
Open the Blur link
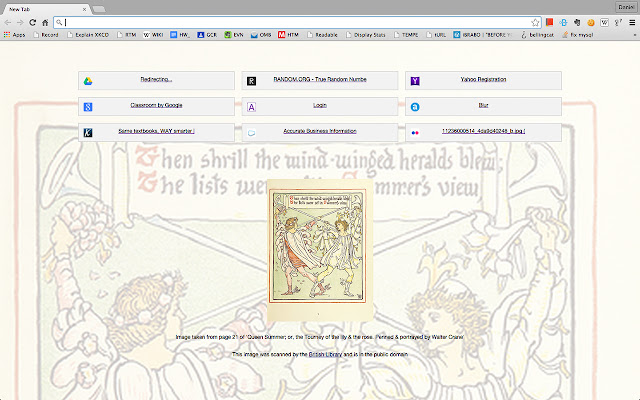click(x=484, y=105)
